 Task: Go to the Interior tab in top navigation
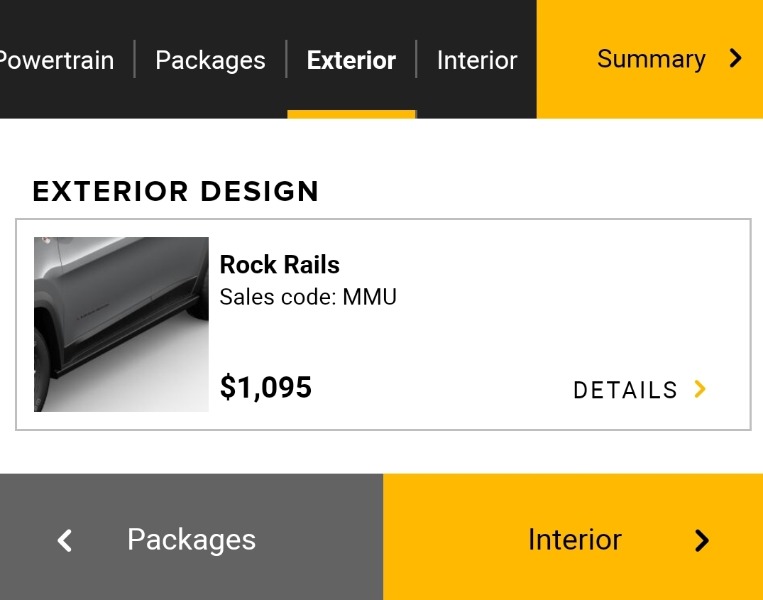tap(477, 60)
